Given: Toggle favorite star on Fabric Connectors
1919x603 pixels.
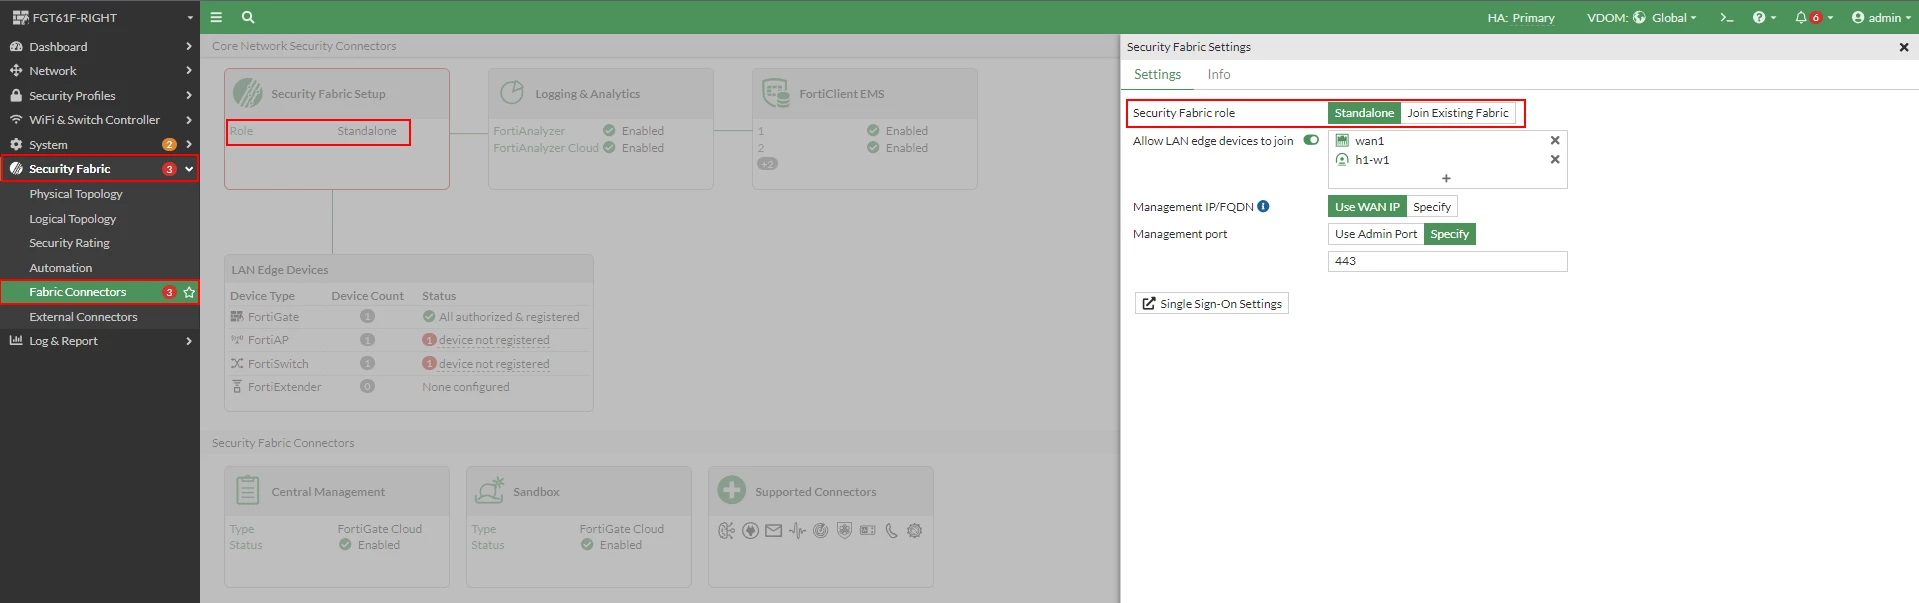Looking at the screenshot, I should [189, 292].
